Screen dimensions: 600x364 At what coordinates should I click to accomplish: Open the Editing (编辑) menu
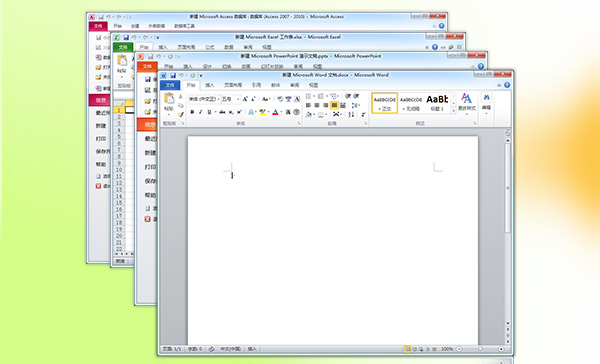pos(486,103)
